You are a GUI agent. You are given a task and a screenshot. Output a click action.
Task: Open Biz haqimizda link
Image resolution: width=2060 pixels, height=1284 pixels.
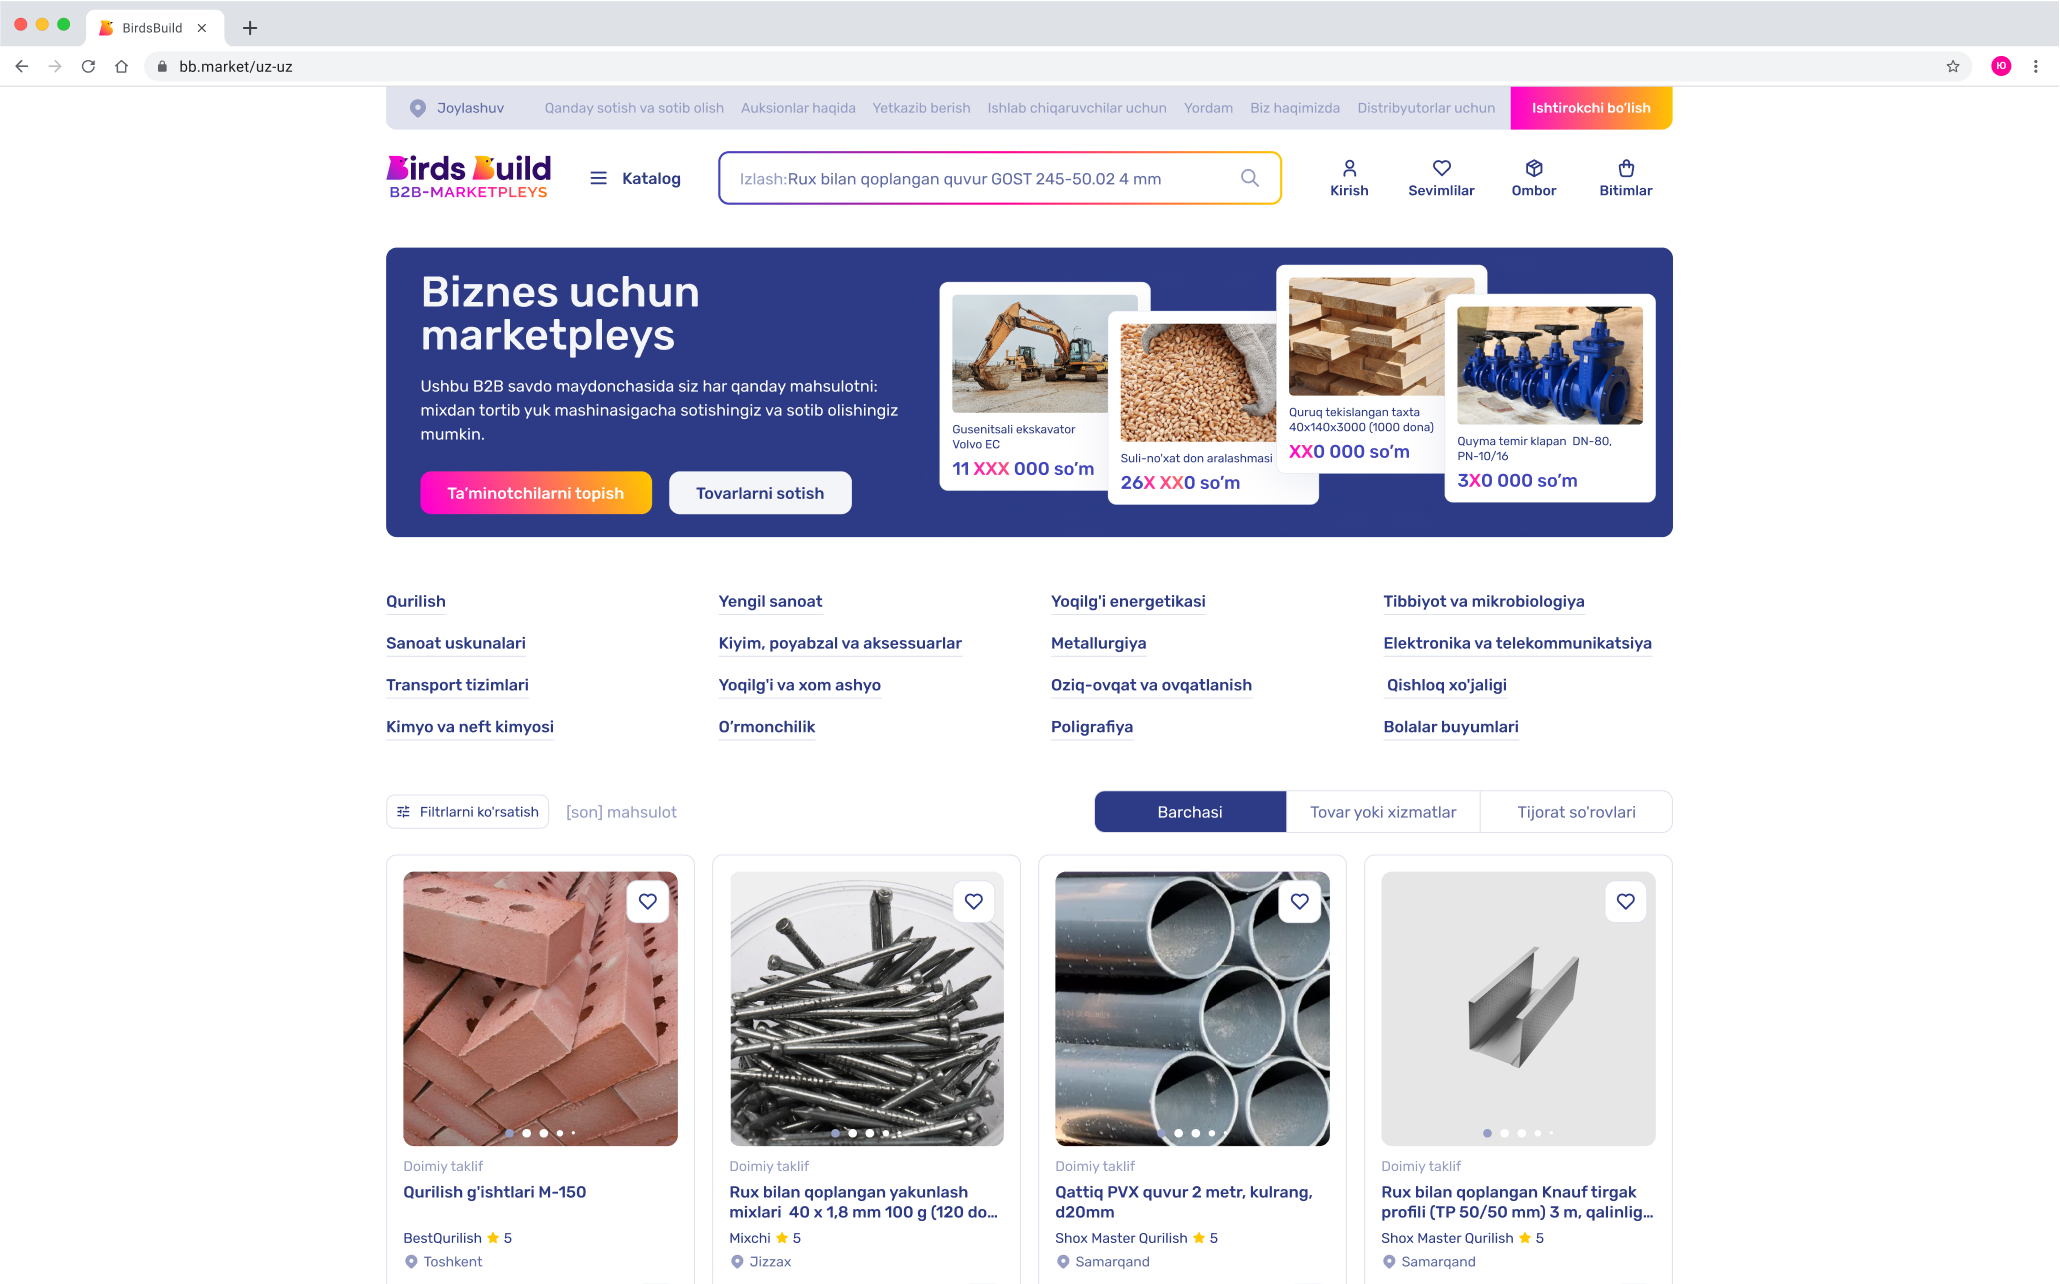point(1295,108)
